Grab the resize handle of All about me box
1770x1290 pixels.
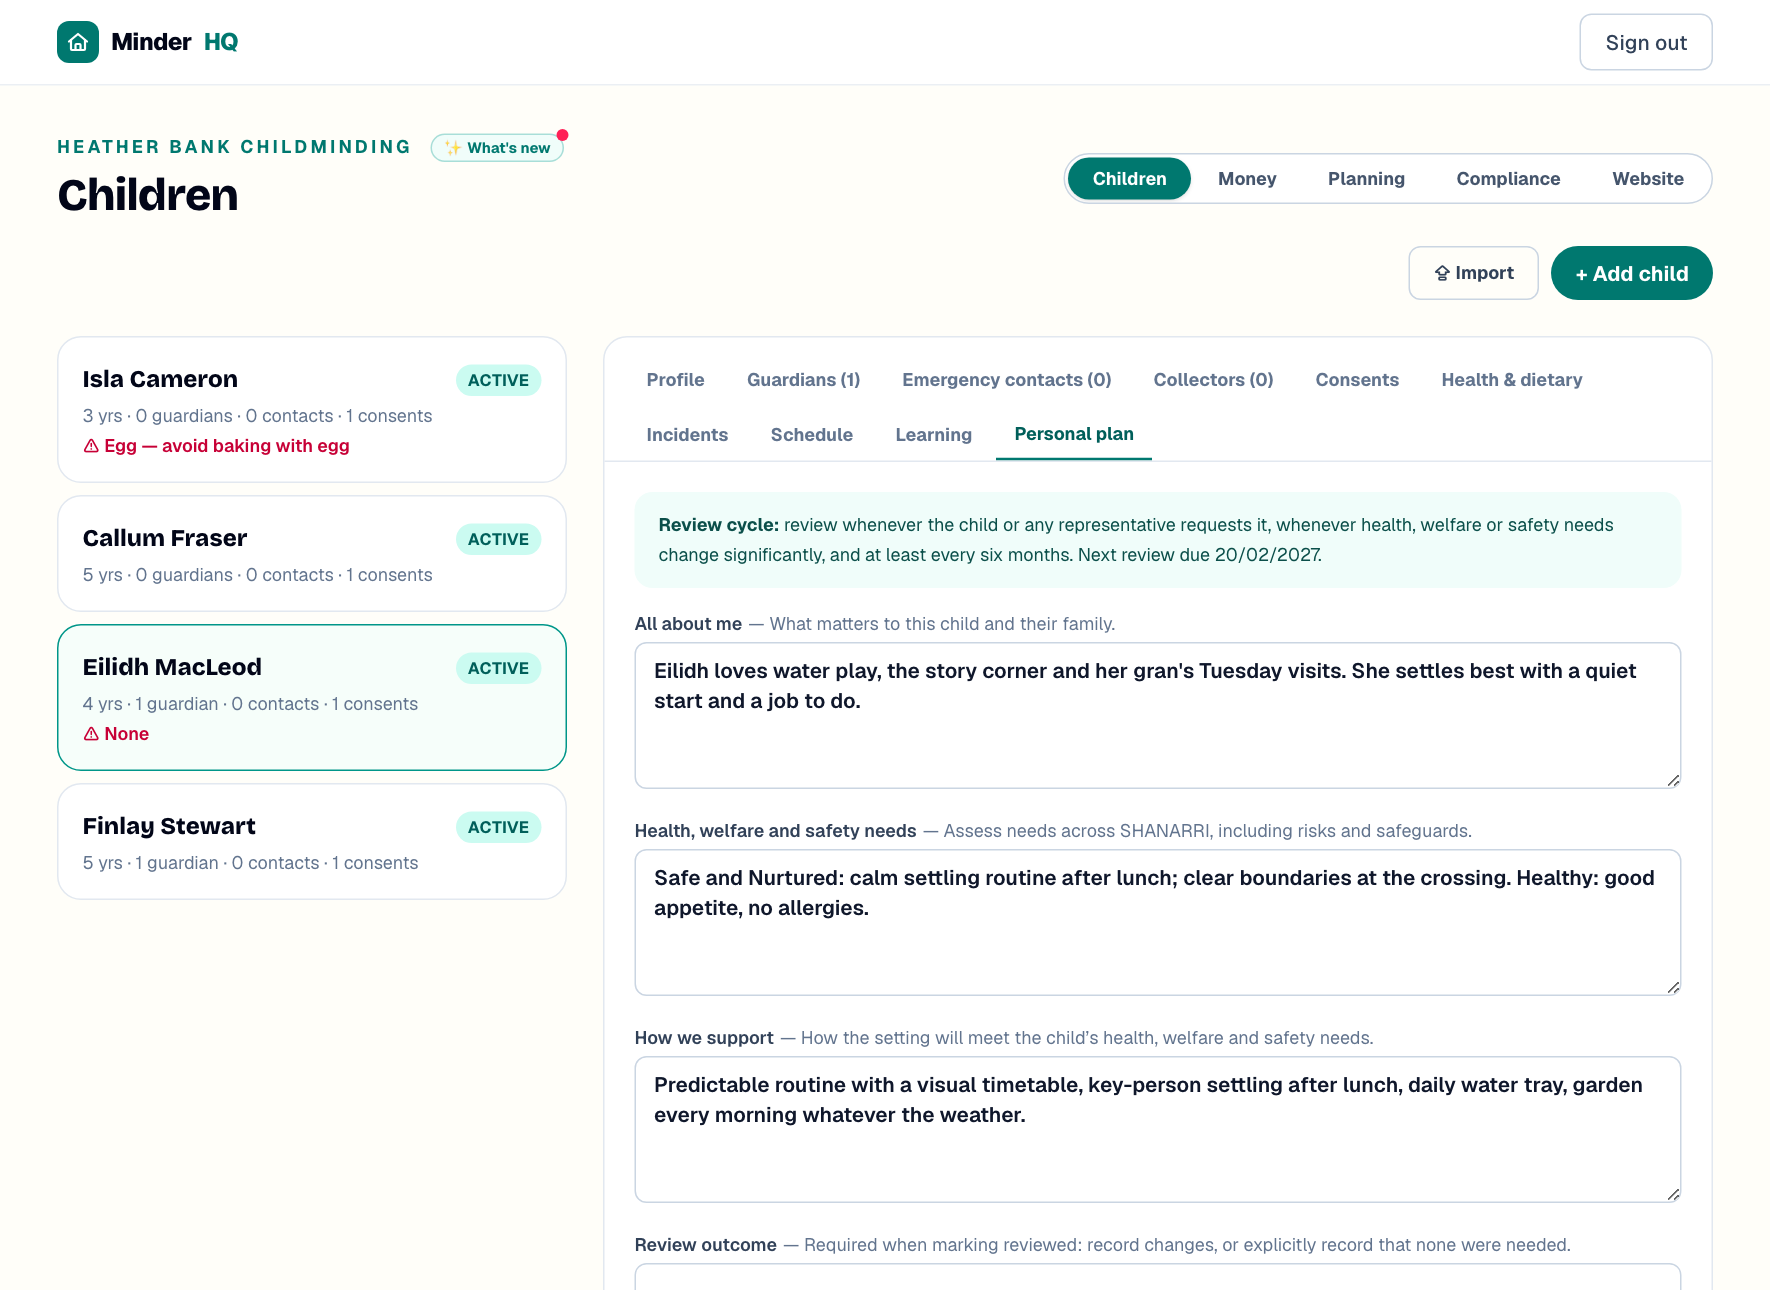pyautogui.click(x=1673, y=780)
